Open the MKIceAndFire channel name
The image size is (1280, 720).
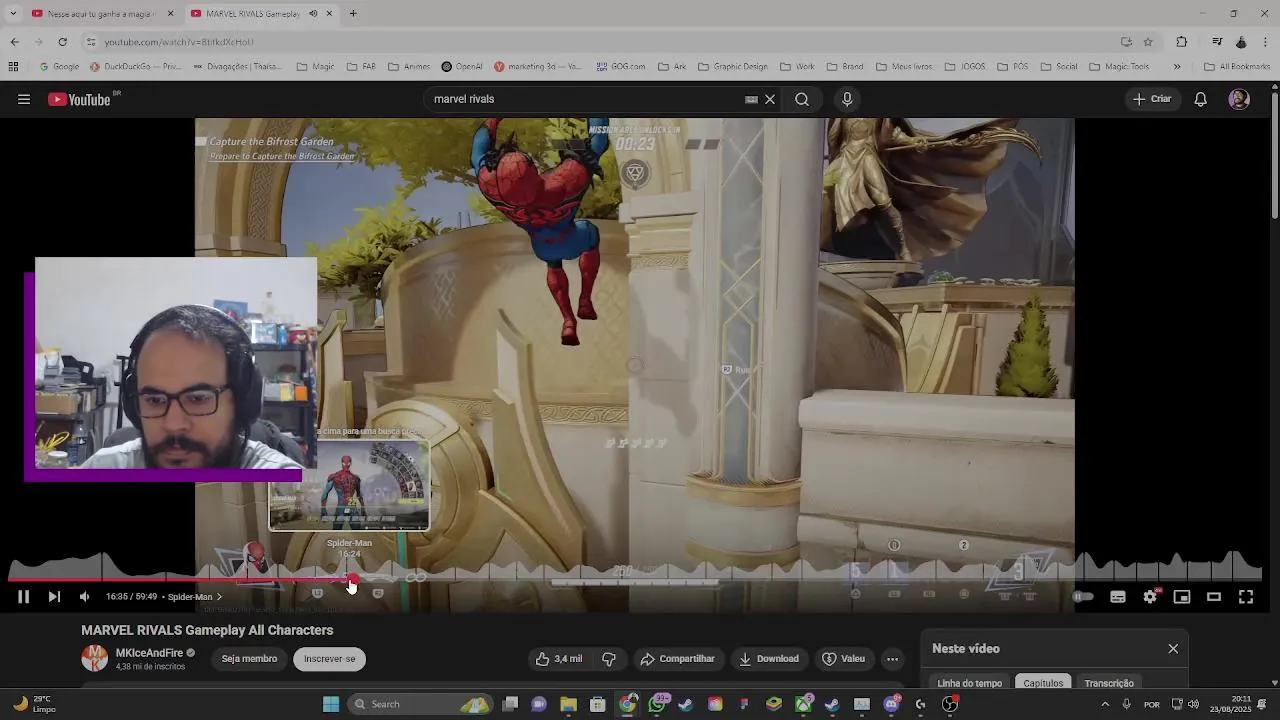tap(149, 653)
